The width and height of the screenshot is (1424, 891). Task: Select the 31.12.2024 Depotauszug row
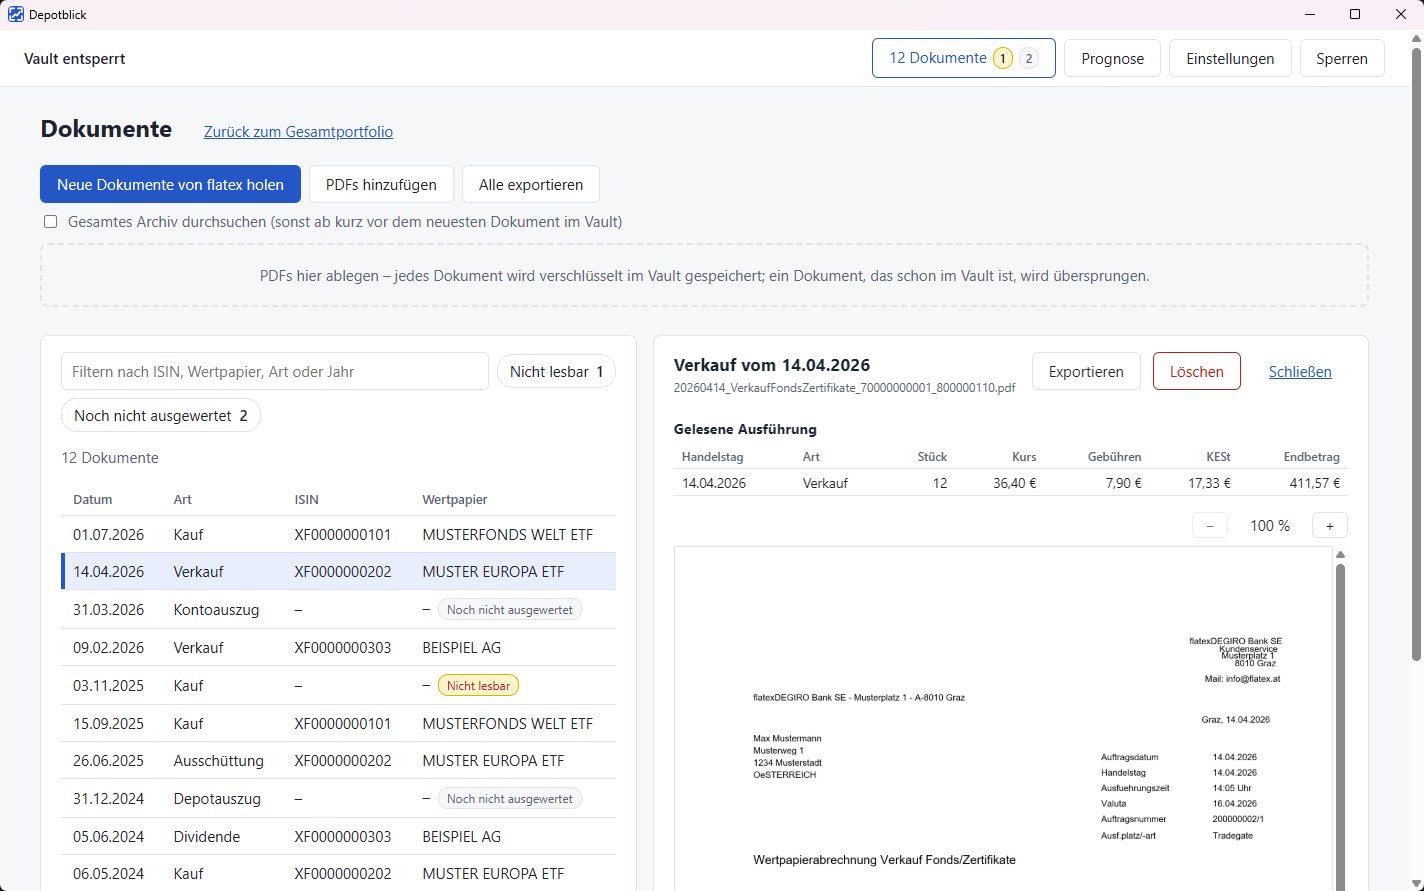tap(338, 799)
